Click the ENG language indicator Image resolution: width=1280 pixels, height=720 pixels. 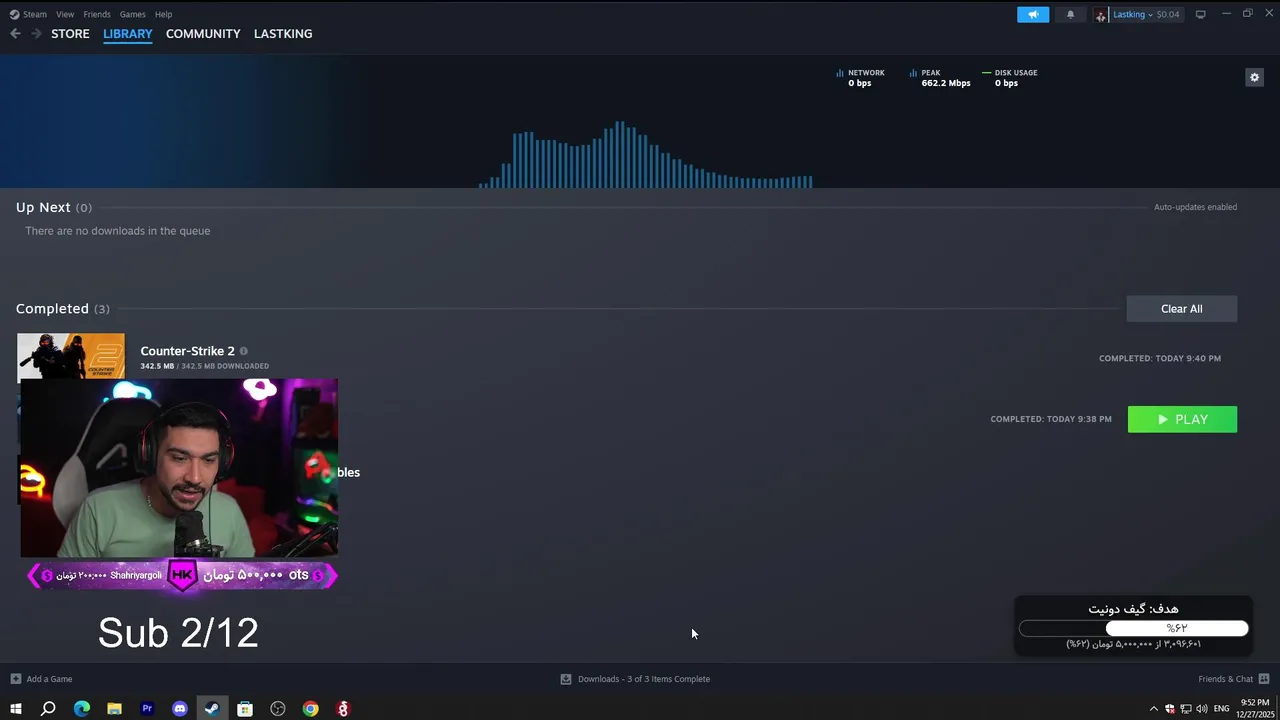(1221, 709)
